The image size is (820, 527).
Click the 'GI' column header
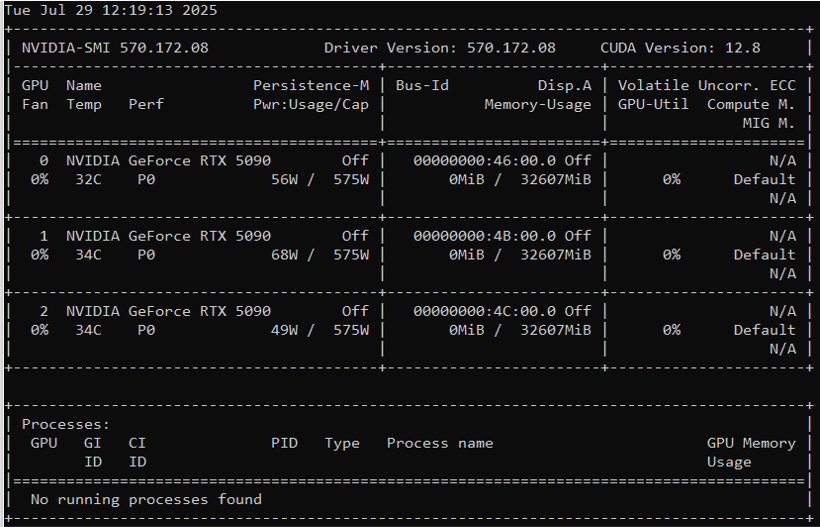[x=93, y=443]
